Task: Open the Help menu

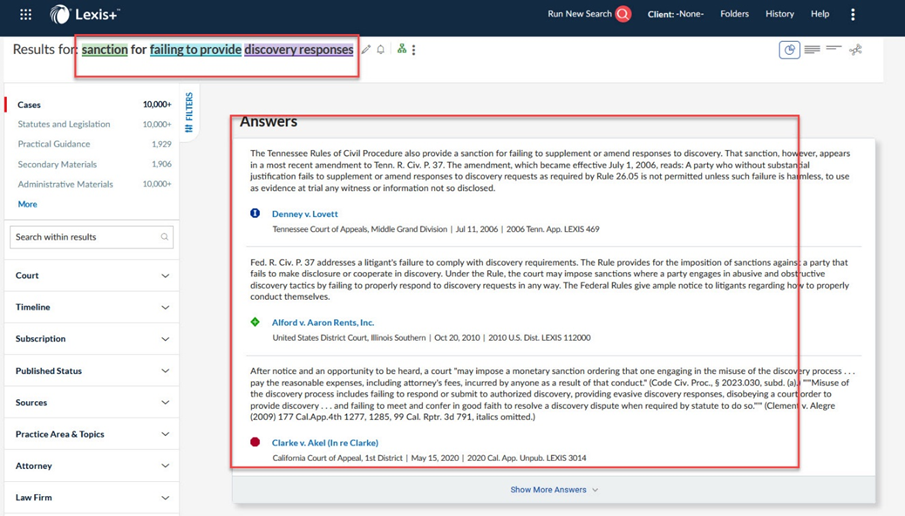Action: (x=820, y=14)
